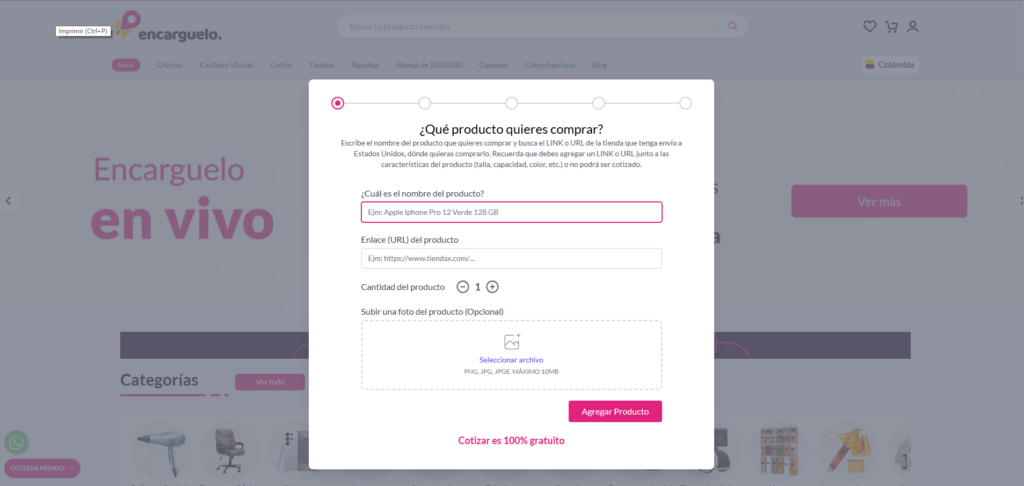Viewport: 1024px width, 486px height.
Task: Increase product quantity with plus button
Action: tap(492, 287)
